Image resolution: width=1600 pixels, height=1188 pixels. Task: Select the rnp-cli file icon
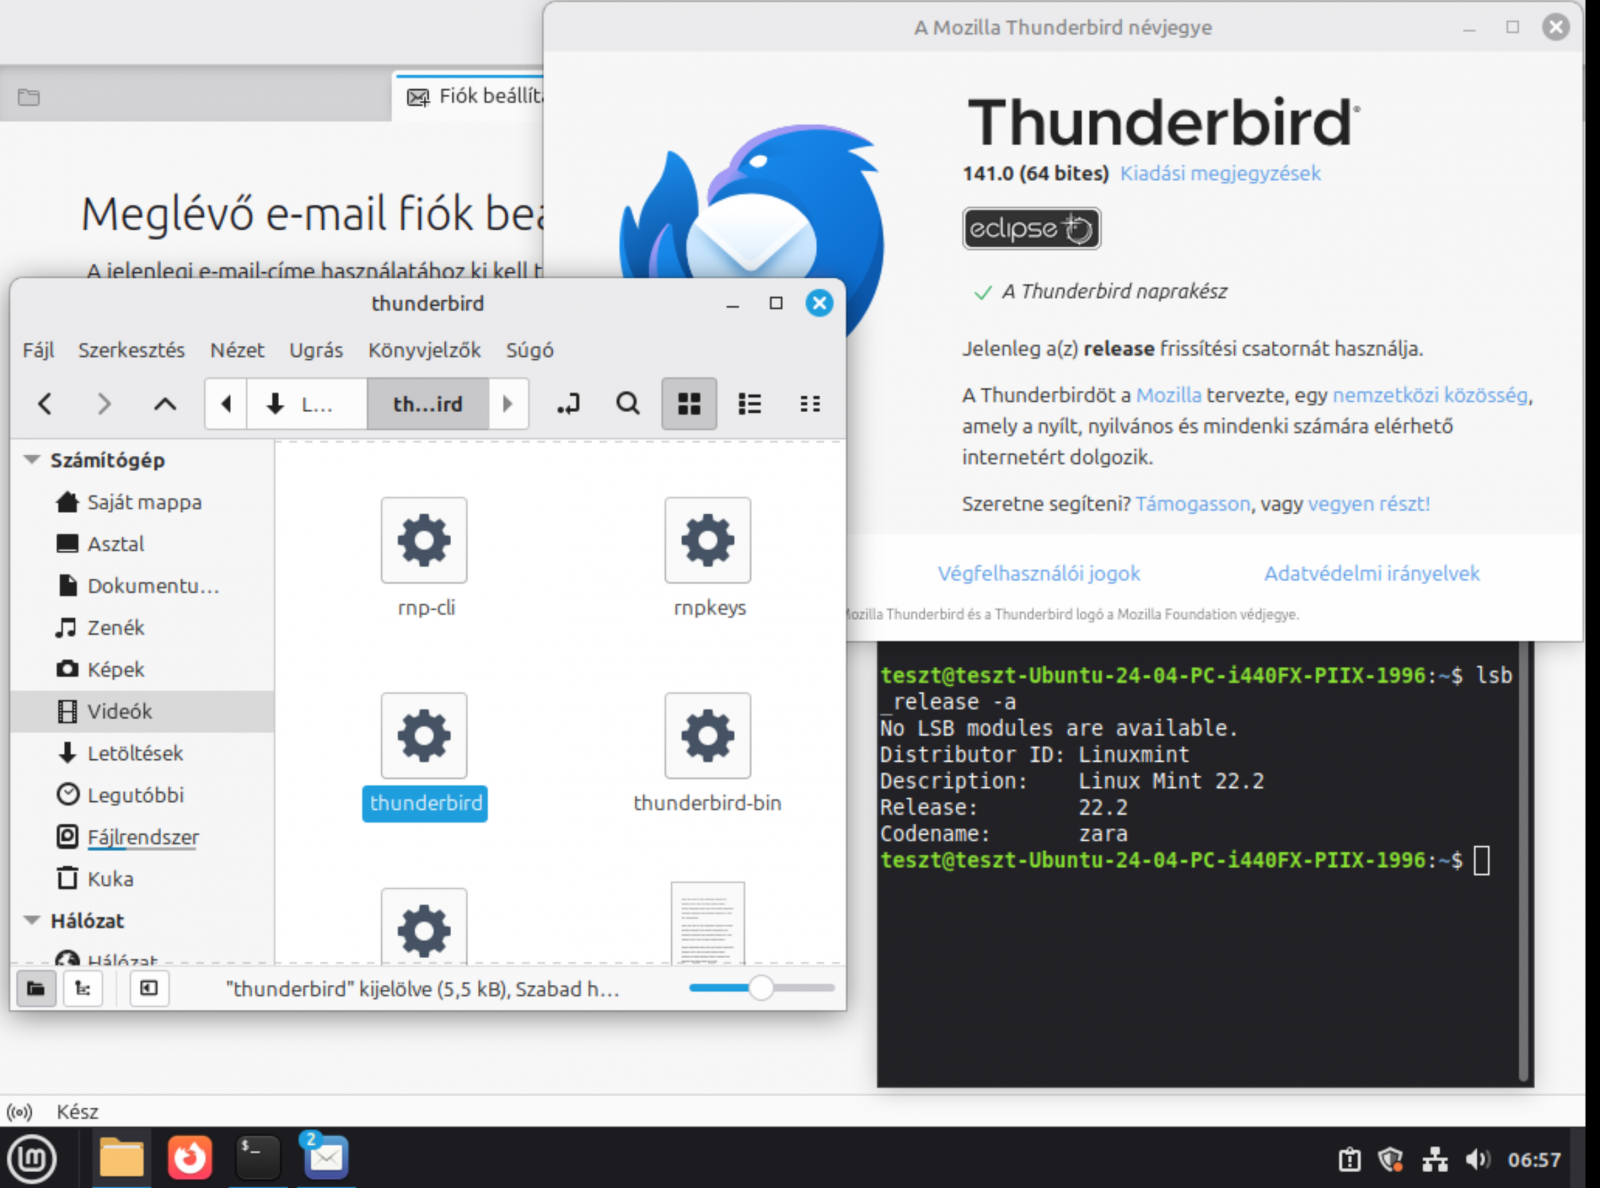[424, 540]
